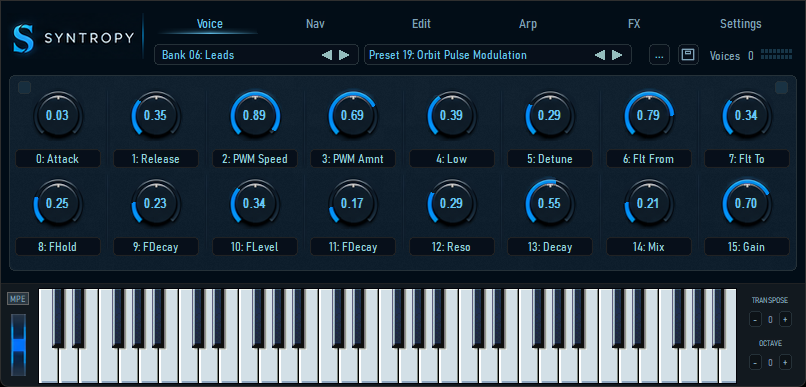
Task: Open the ellipsis more options button
Action: (660, 54)
